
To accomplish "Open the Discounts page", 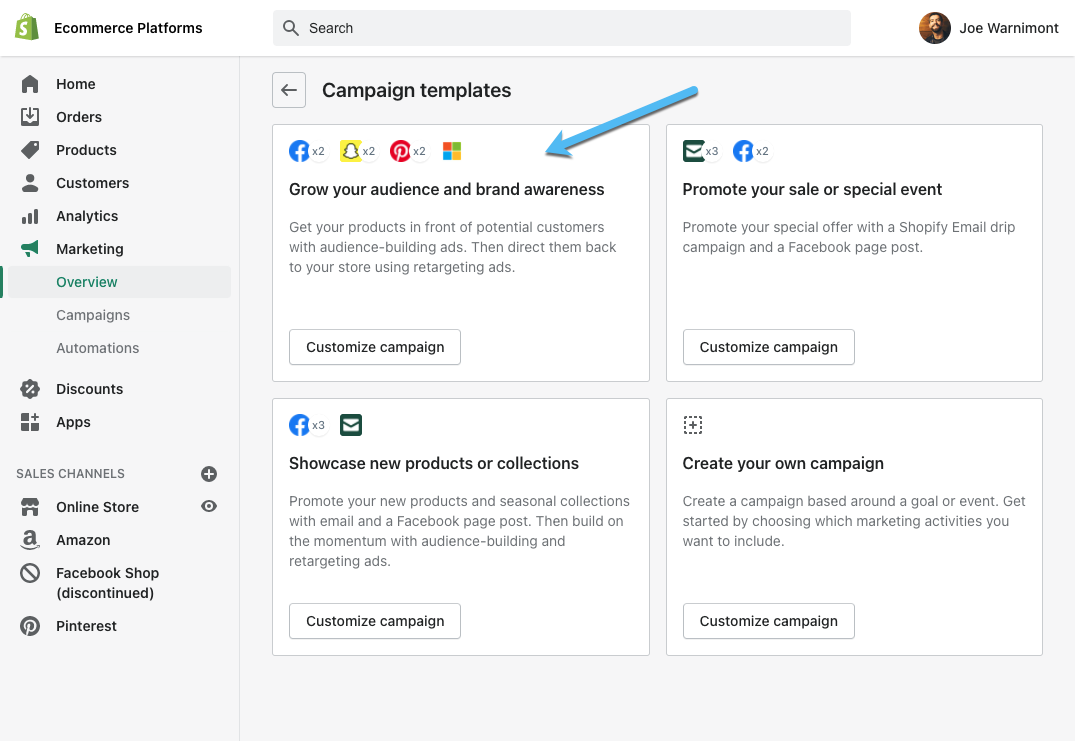I will 89,389.
